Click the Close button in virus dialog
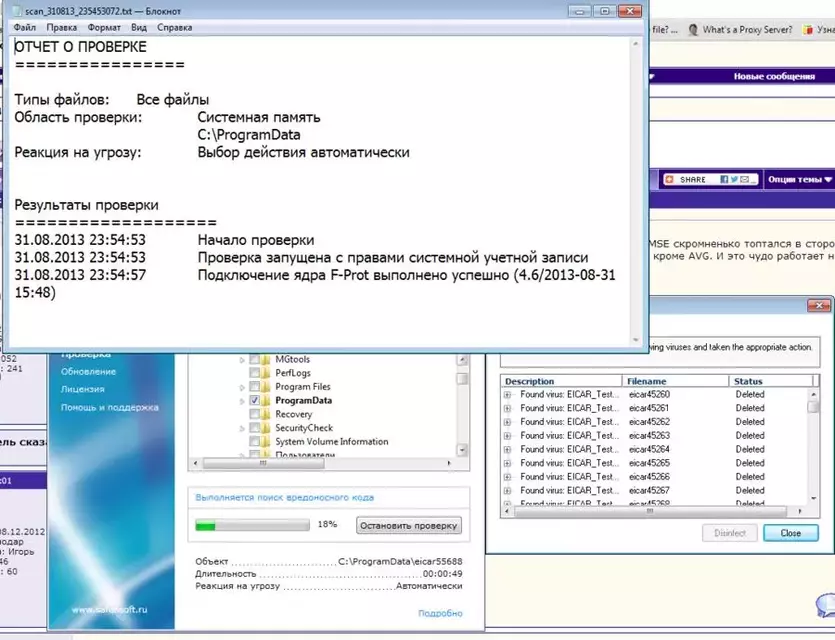This screenshot has height=640, width=835. point(791,533)
